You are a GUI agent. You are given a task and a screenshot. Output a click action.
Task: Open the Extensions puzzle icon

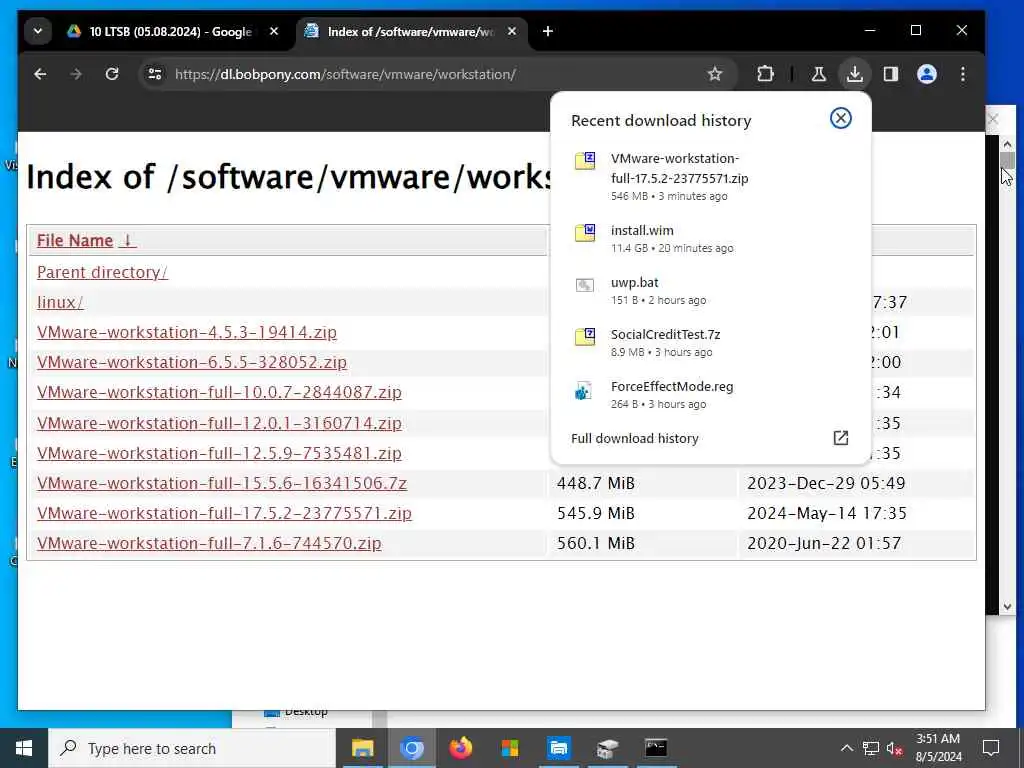coord(765,74)
